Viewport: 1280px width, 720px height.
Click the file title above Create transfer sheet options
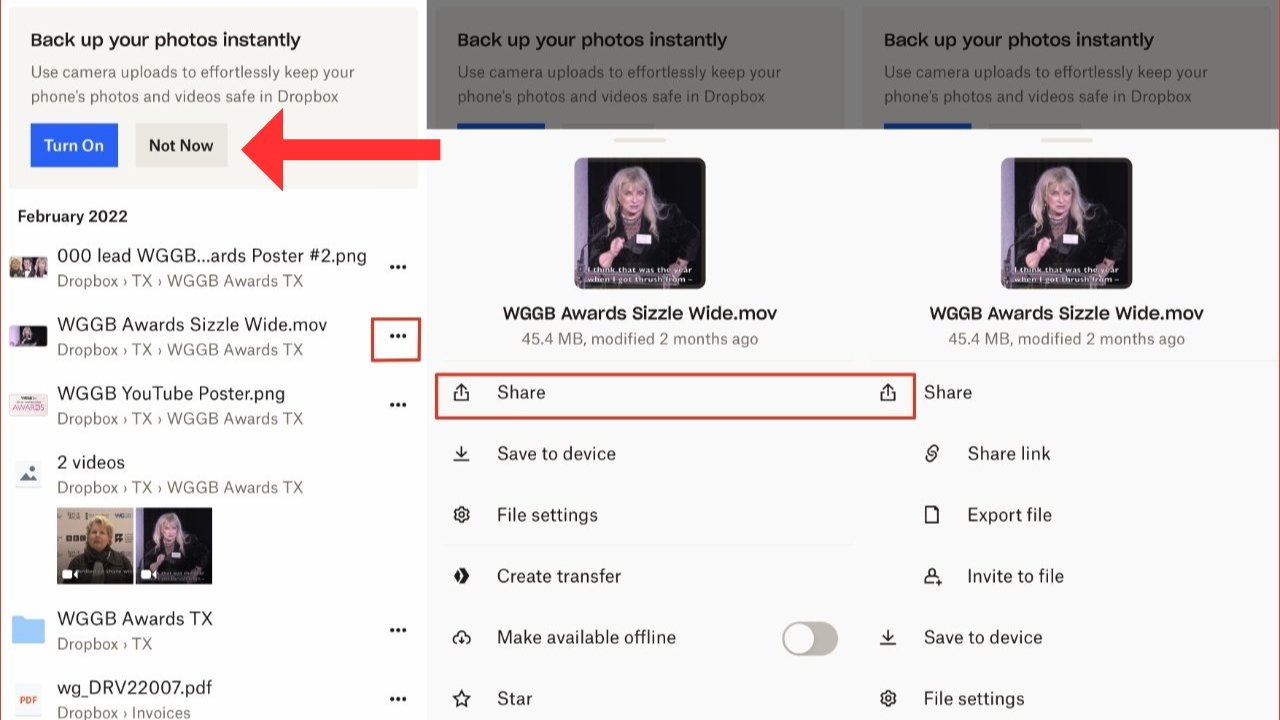coord(640,313)
